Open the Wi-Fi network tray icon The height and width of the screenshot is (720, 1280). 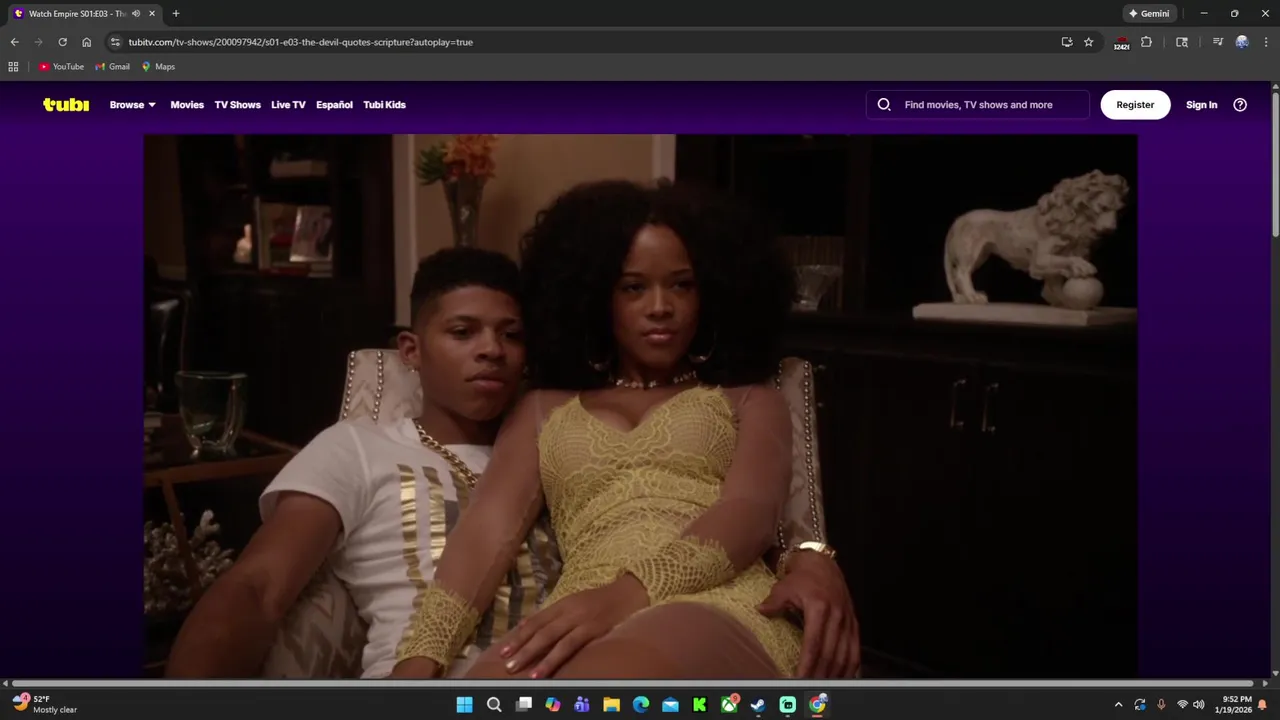click(1183, 705)
